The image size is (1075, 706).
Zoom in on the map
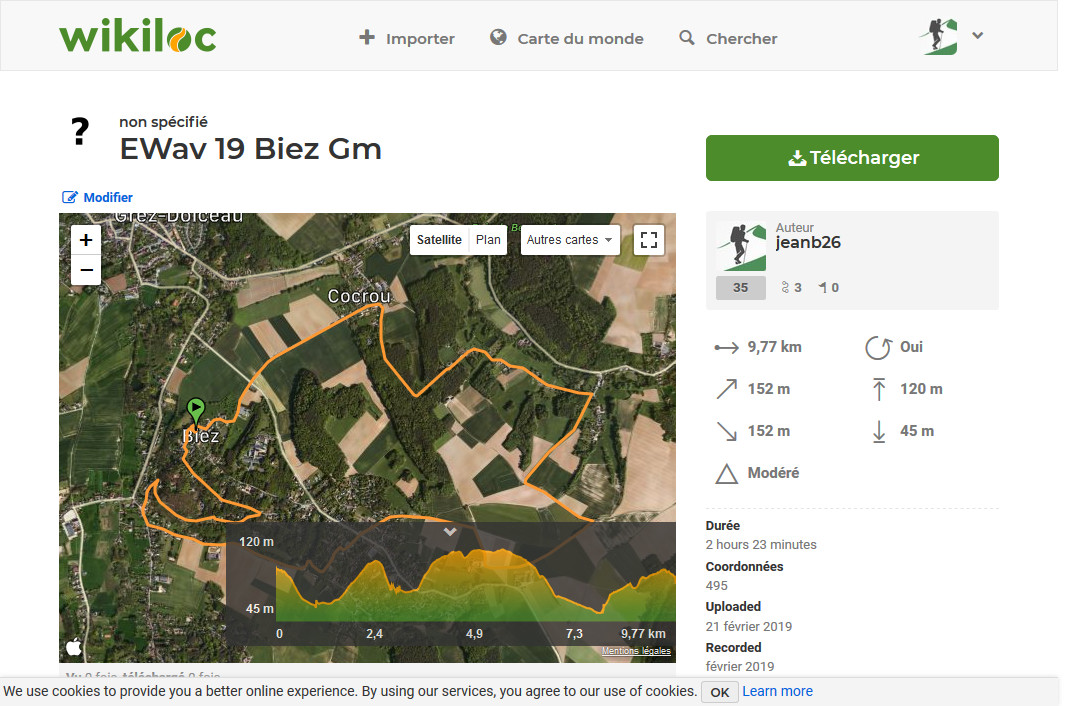tap(86, 240)
